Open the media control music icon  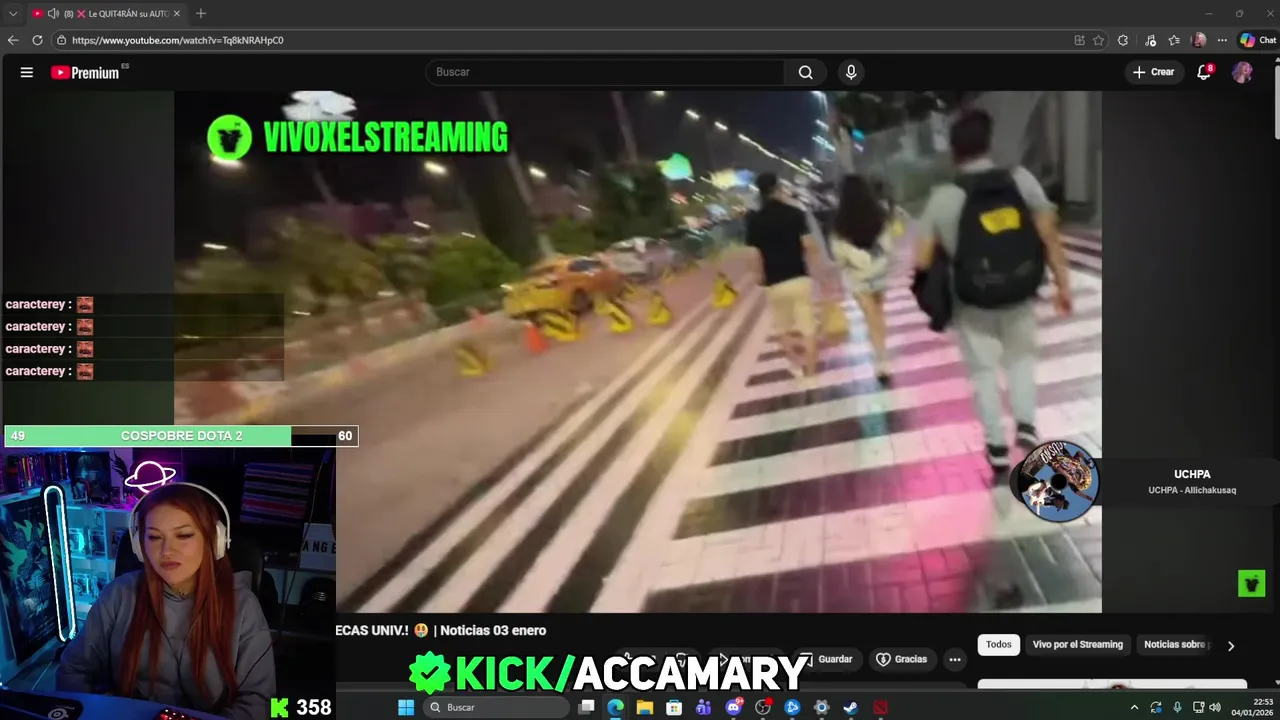click(1150, 40)
